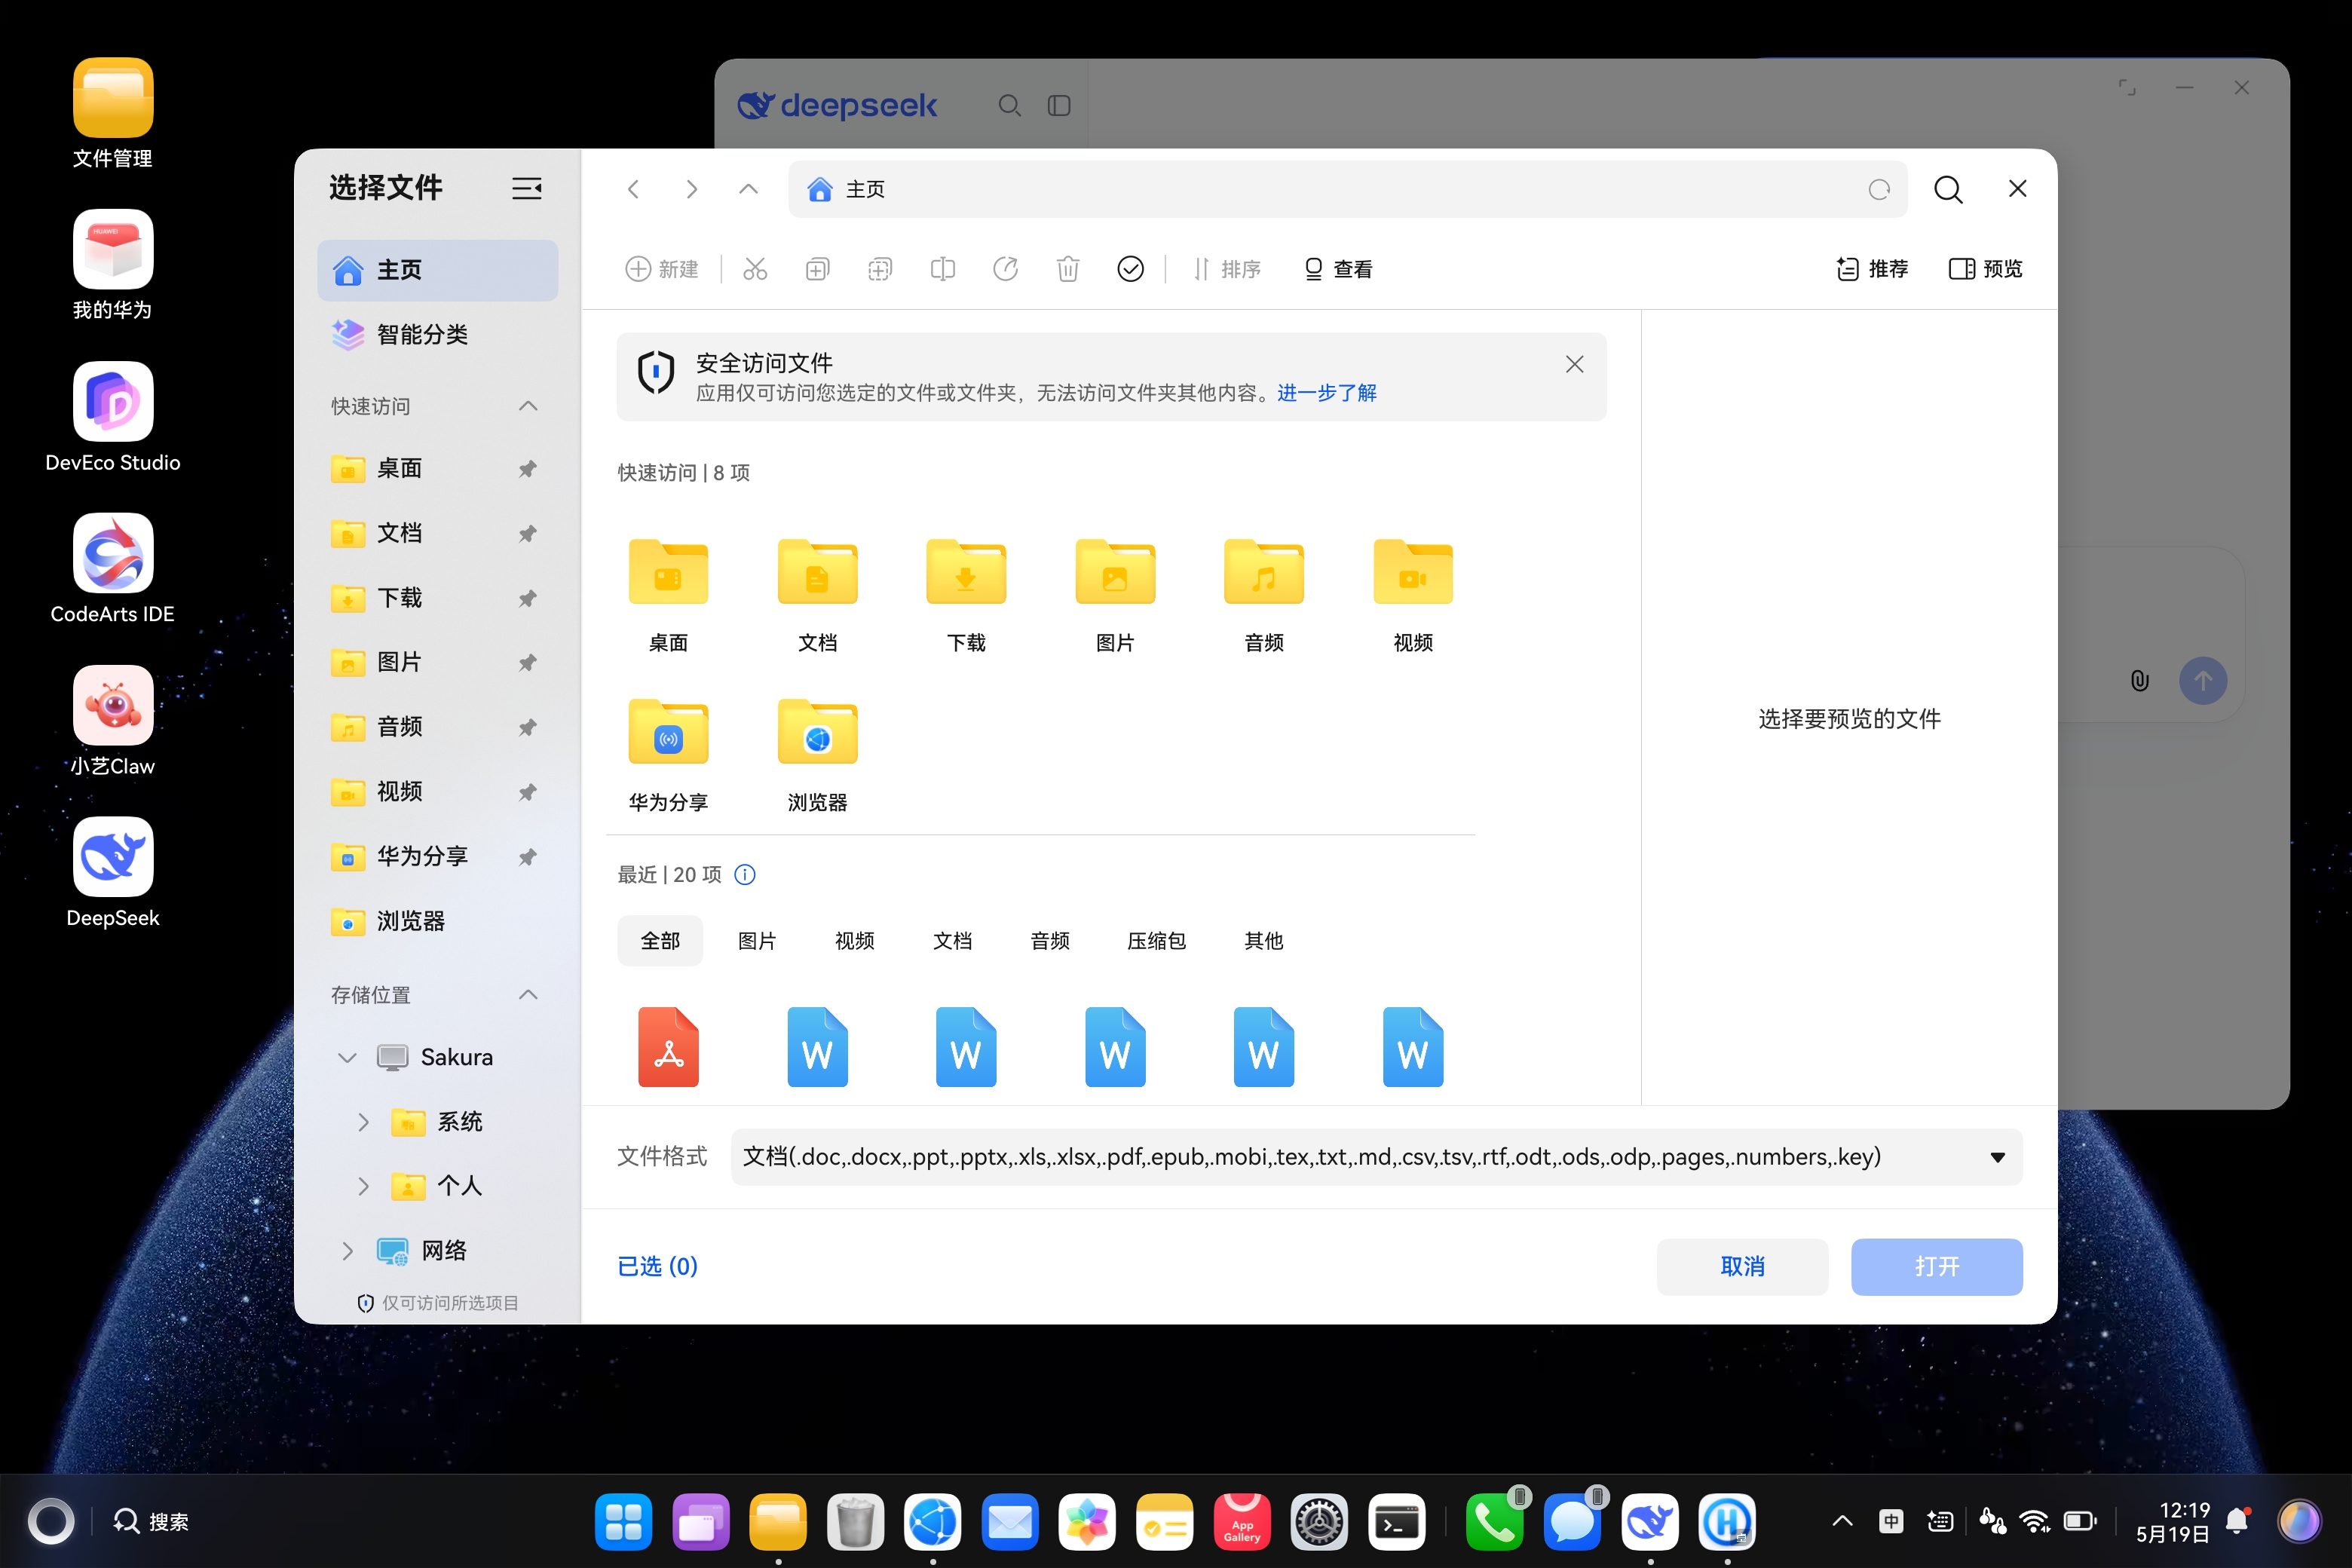The width and height of the screenshot is (2352, 1568).
Task: Click the paste icon in toolbar
Action: tap(880, 269)
